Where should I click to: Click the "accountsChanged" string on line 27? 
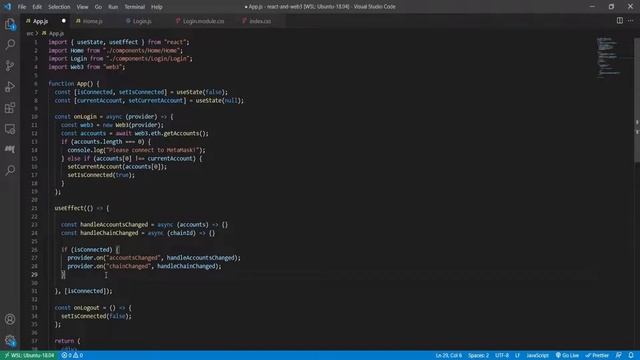tap(132, 258)
